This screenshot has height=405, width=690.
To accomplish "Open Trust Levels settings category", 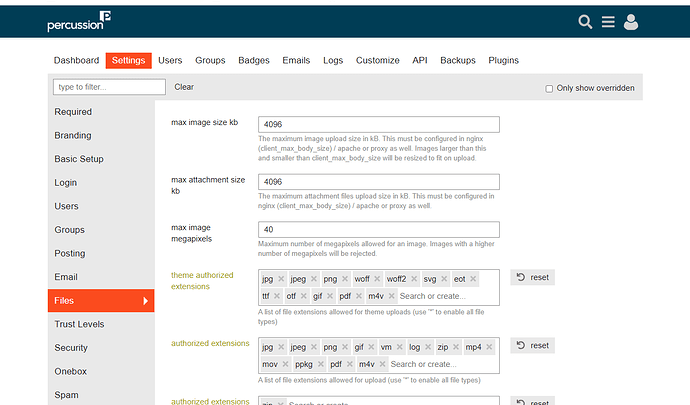I will point(101,324).
